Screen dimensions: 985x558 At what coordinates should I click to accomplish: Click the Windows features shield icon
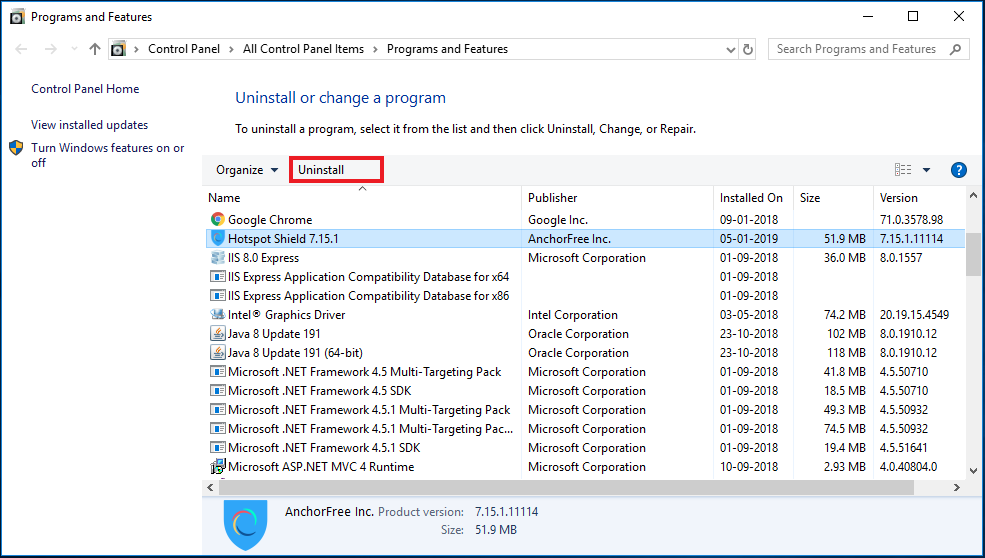16,148
